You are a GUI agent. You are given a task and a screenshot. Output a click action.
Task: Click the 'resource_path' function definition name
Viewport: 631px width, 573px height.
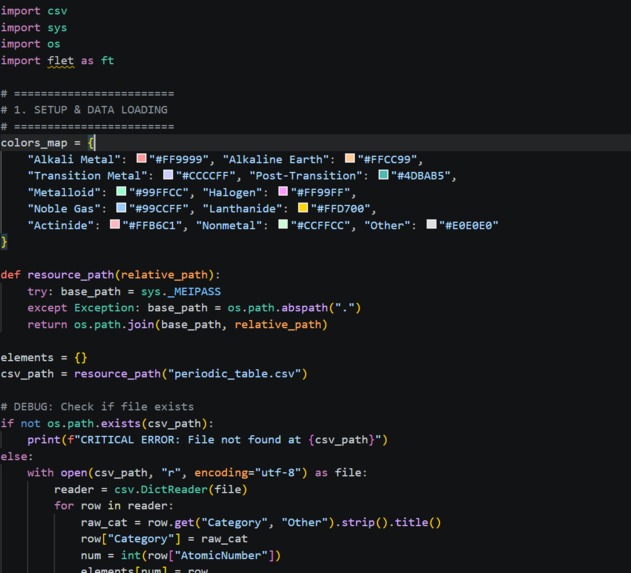71,275
